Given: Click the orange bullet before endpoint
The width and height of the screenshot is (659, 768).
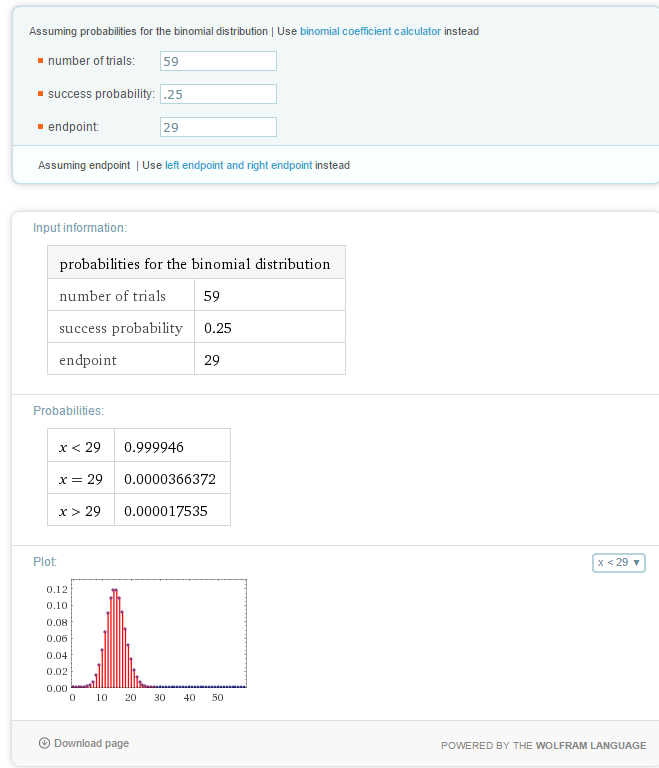Looking at the screenshot, I should point(40,128).
